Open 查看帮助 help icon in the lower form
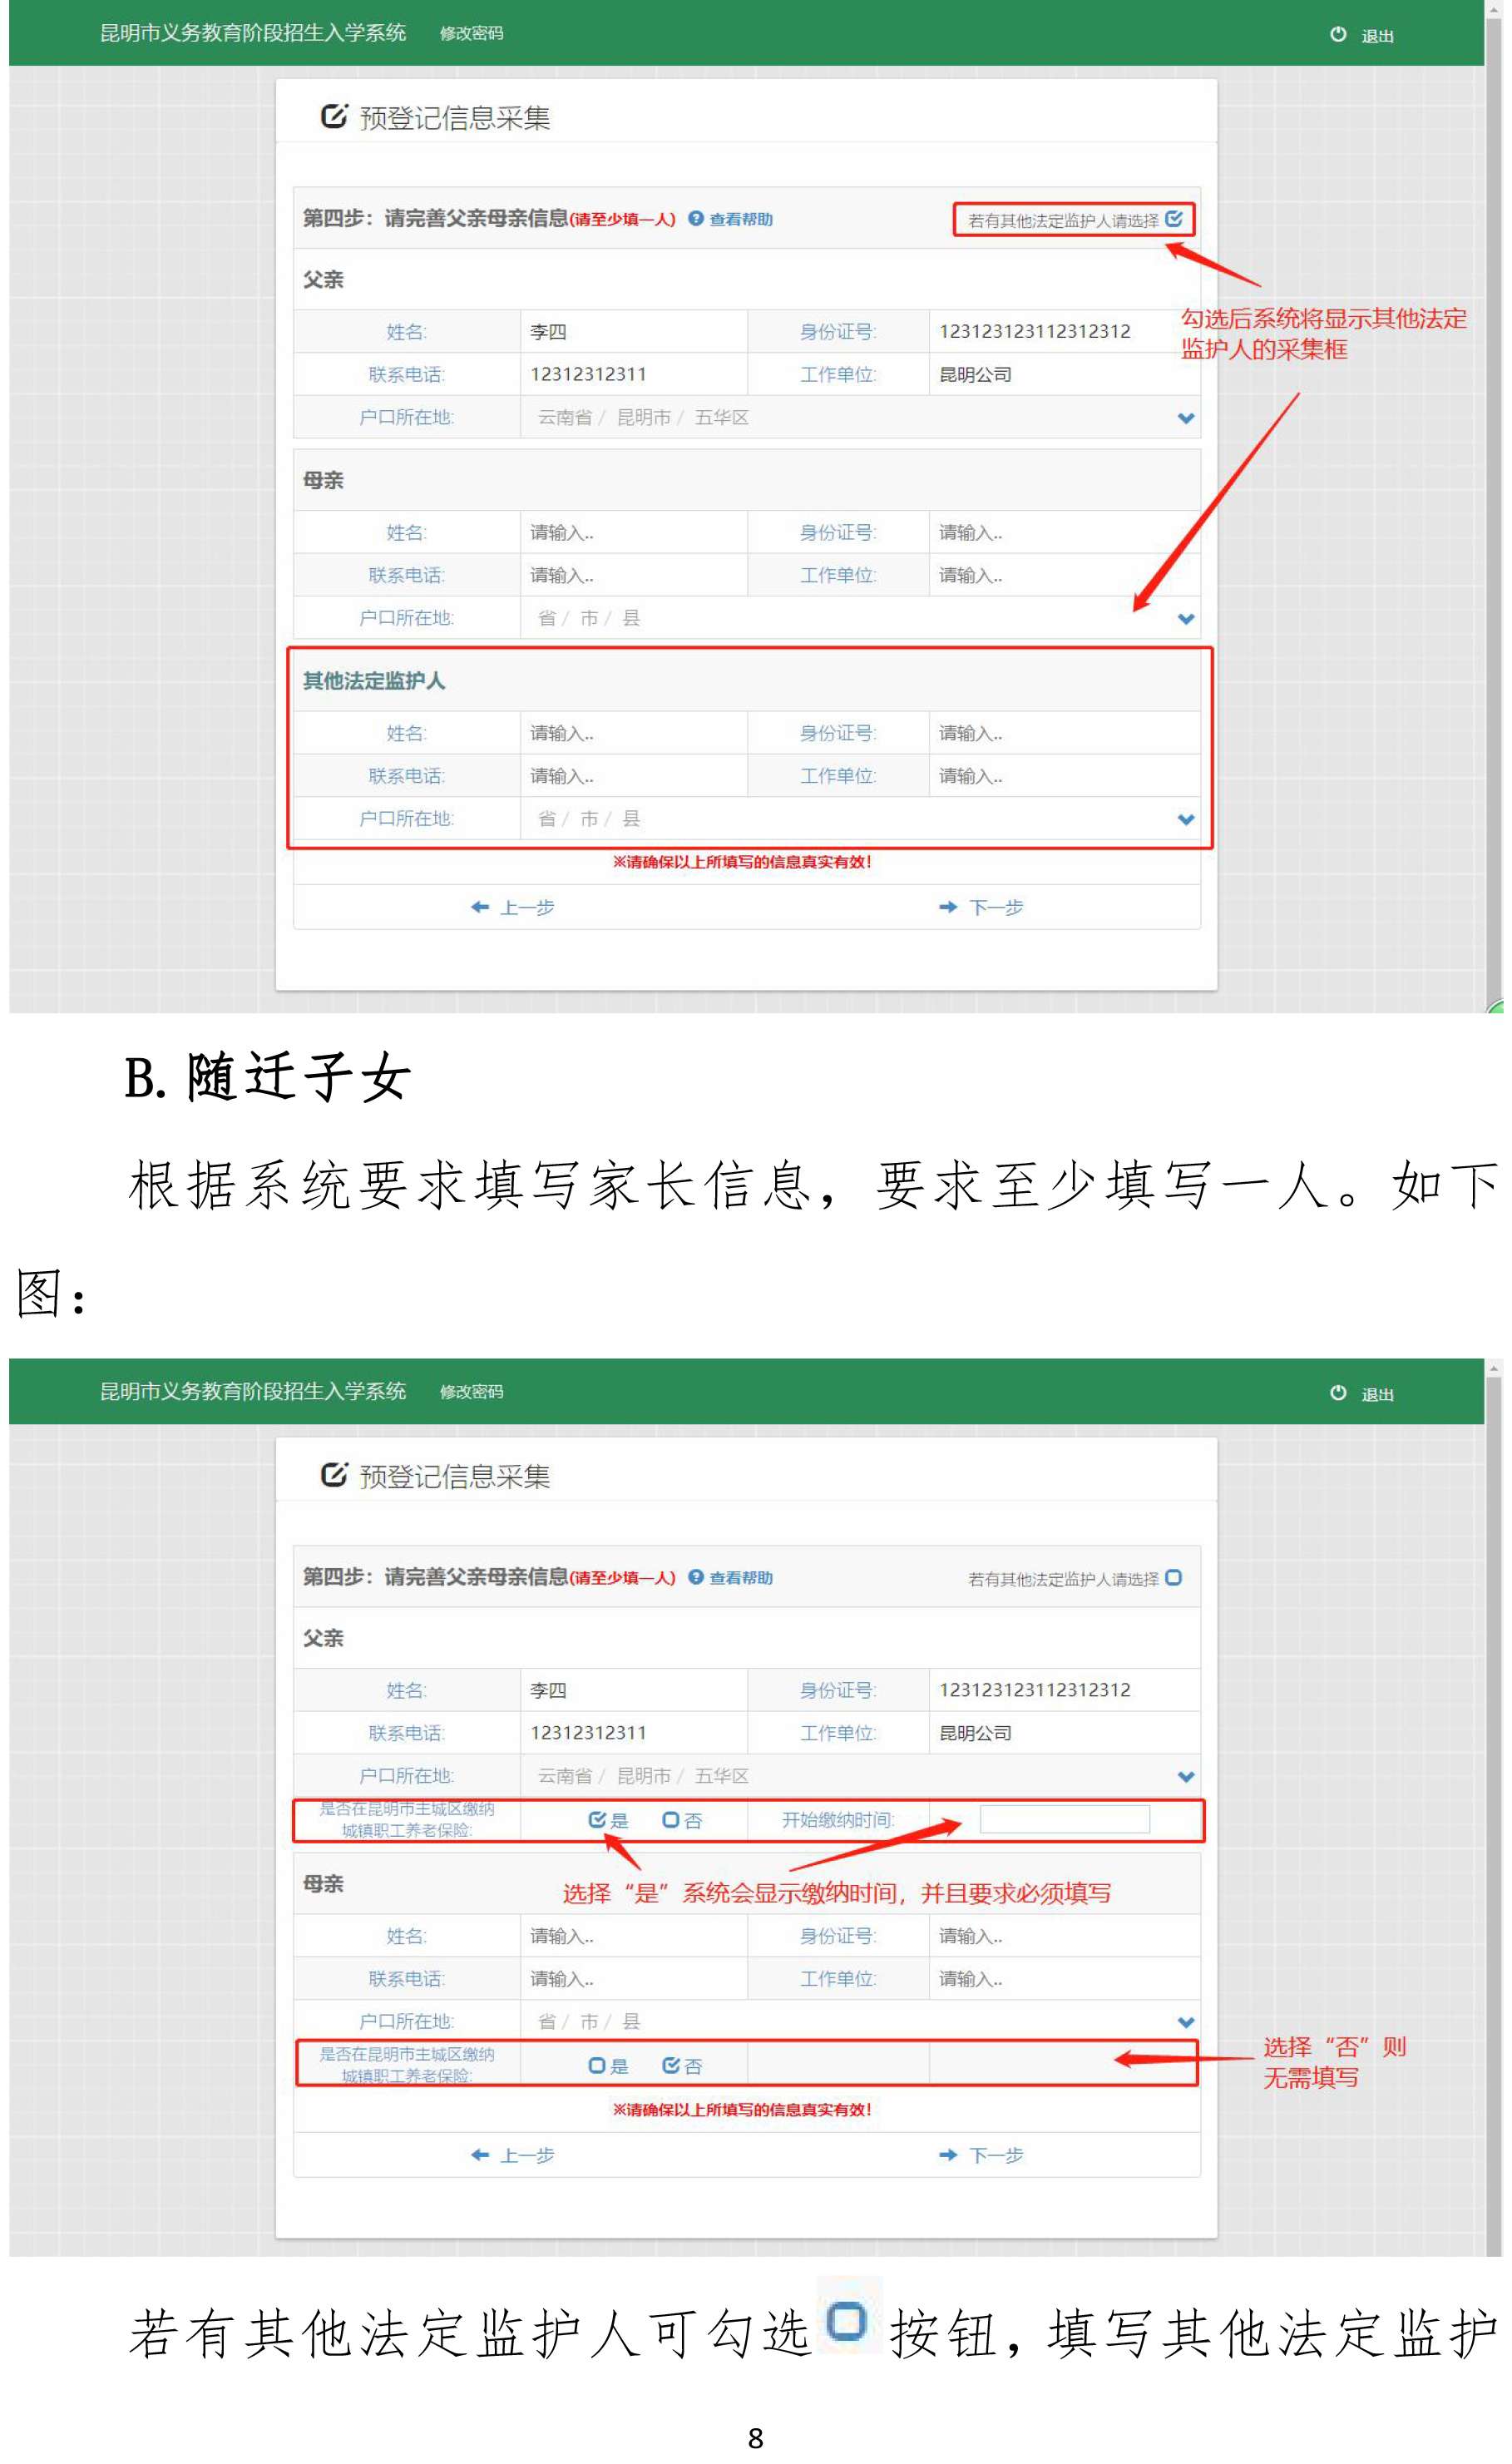 [x=696, y=1577]
